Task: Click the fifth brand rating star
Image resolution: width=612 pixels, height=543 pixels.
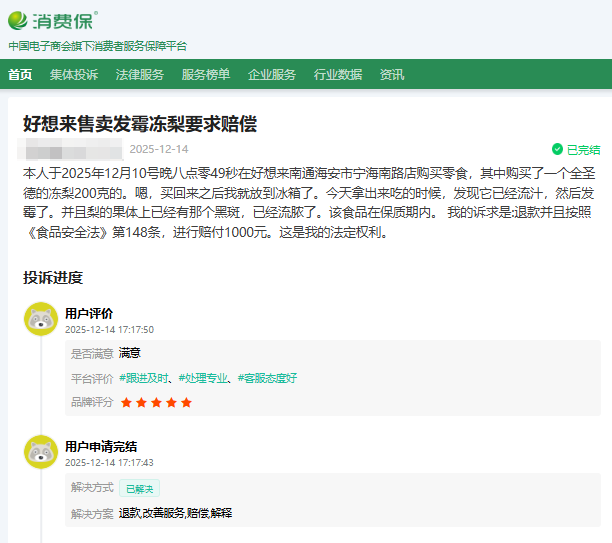Action: tap(186, 402)
